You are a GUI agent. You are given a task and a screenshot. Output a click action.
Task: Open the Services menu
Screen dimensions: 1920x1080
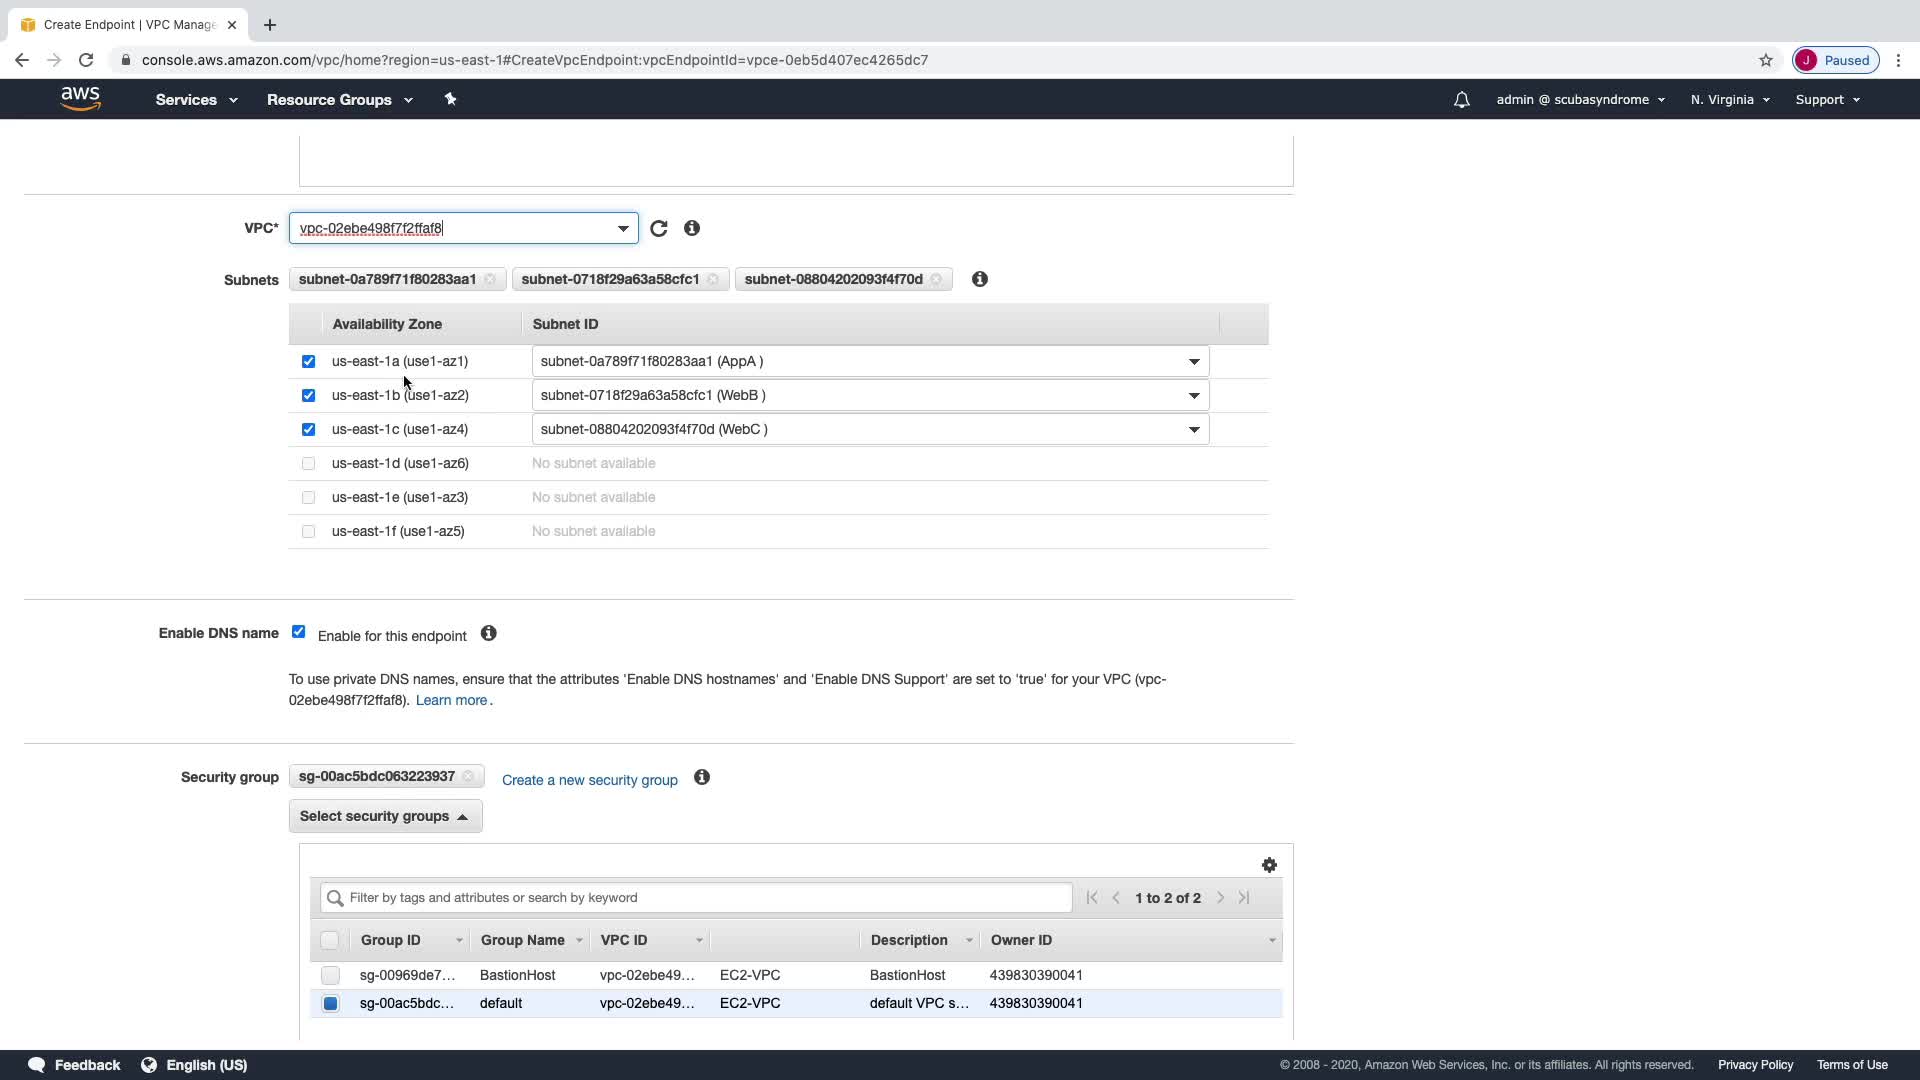(196, 100)
